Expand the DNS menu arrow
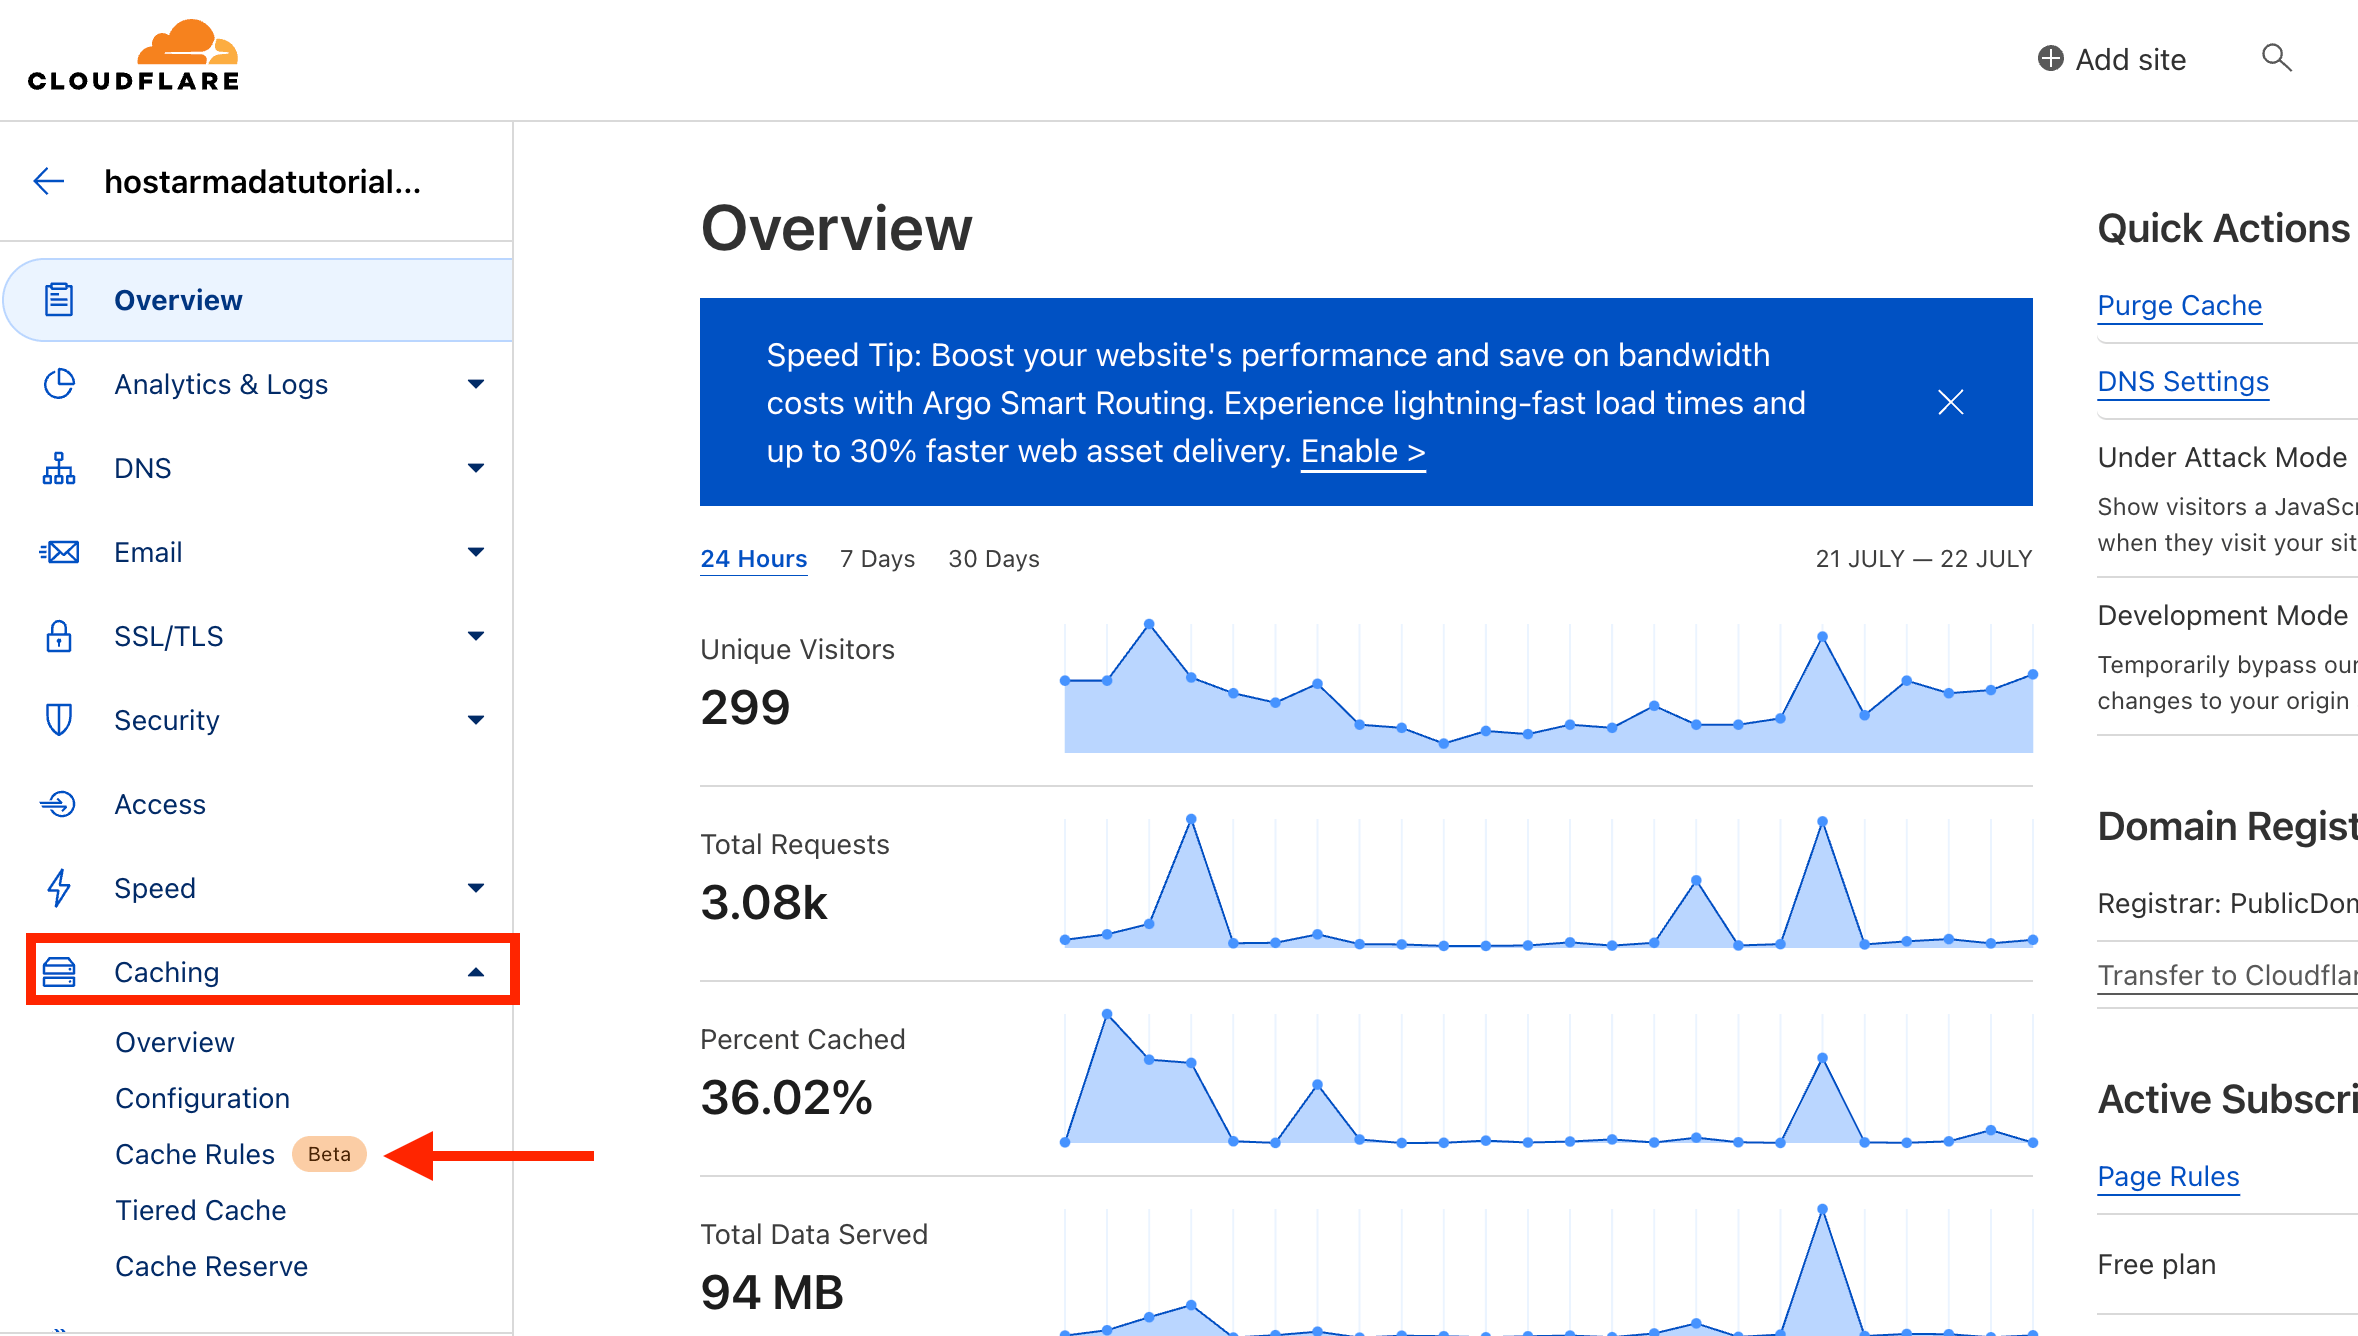 pos(476,468)
